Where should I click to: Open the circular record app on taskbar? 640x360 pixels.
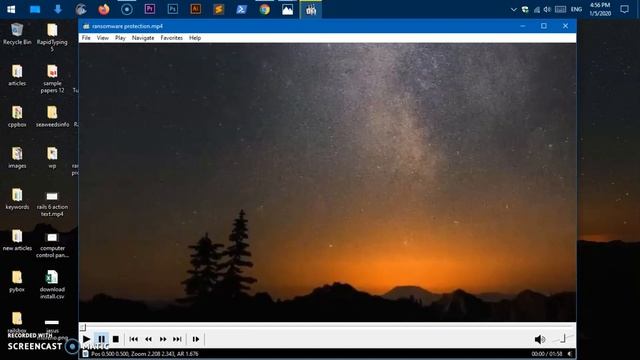click(x=127, y=9)
